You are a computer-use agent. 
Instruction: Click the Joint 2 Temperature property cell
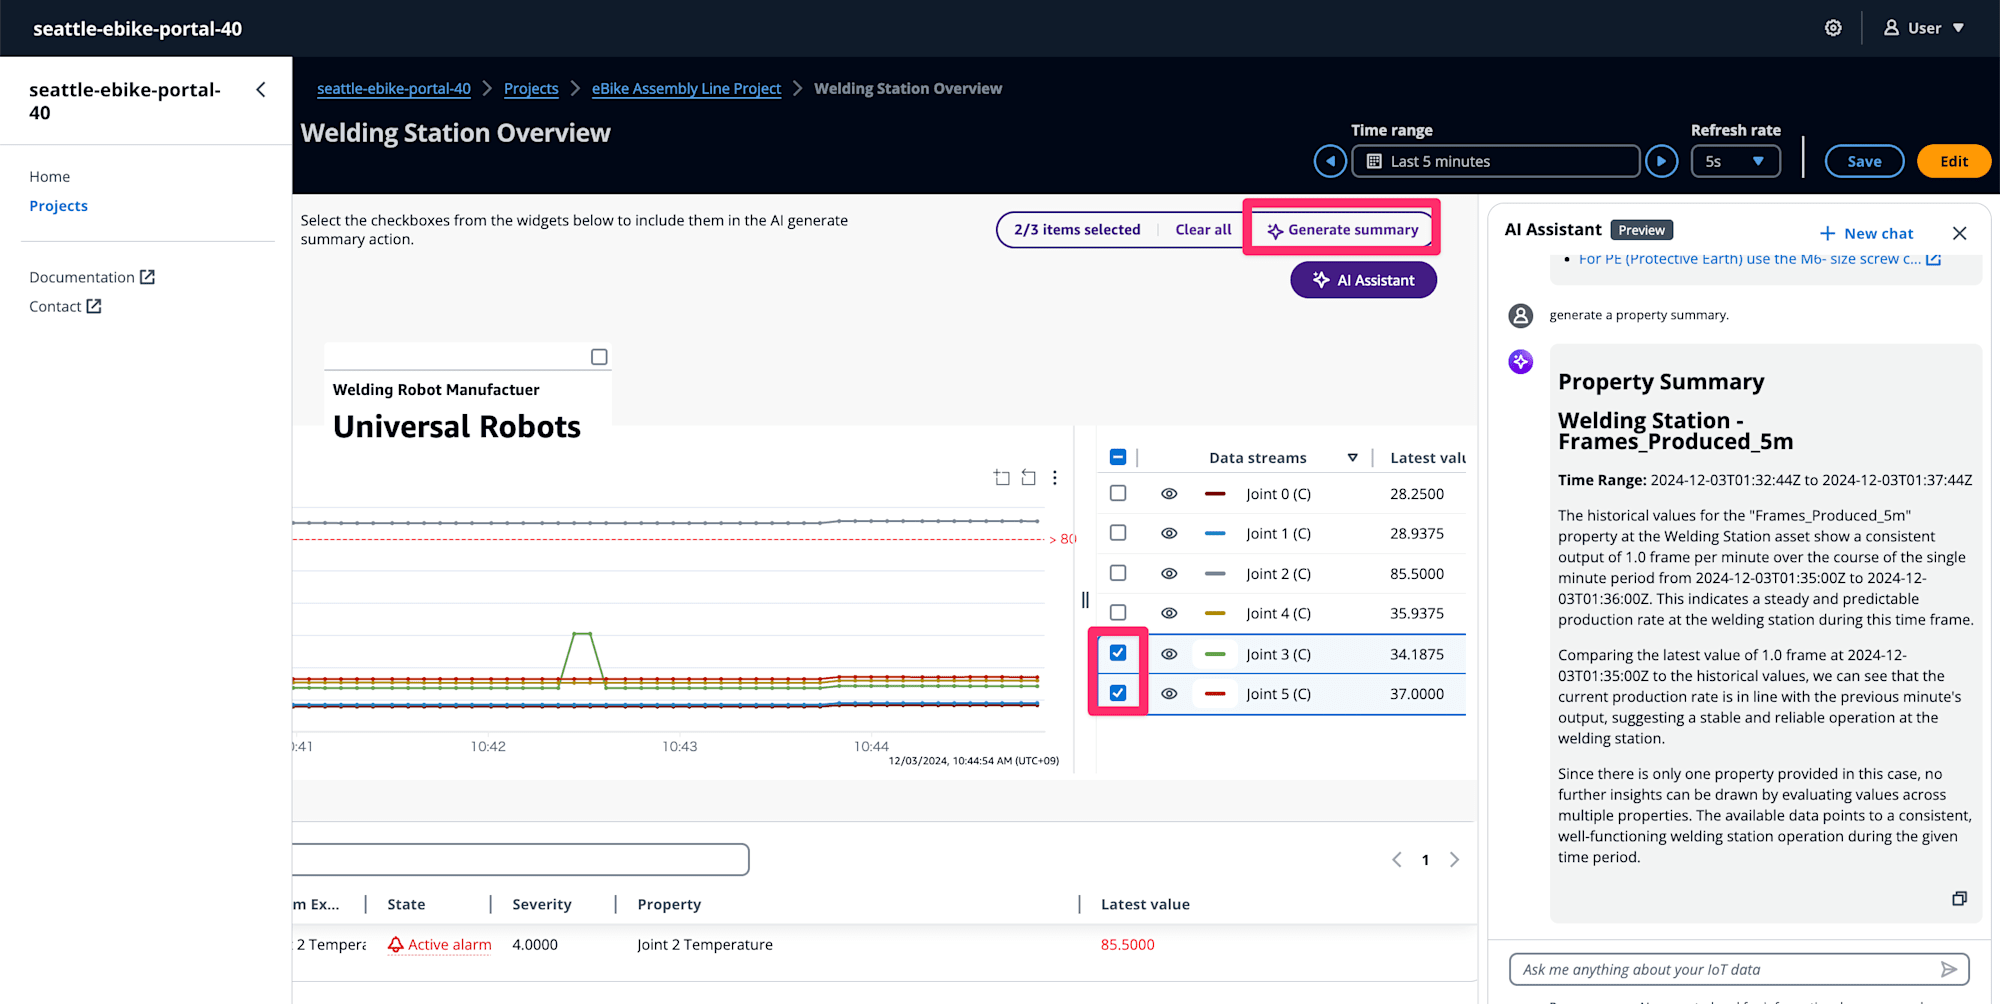tap(705, 945)
